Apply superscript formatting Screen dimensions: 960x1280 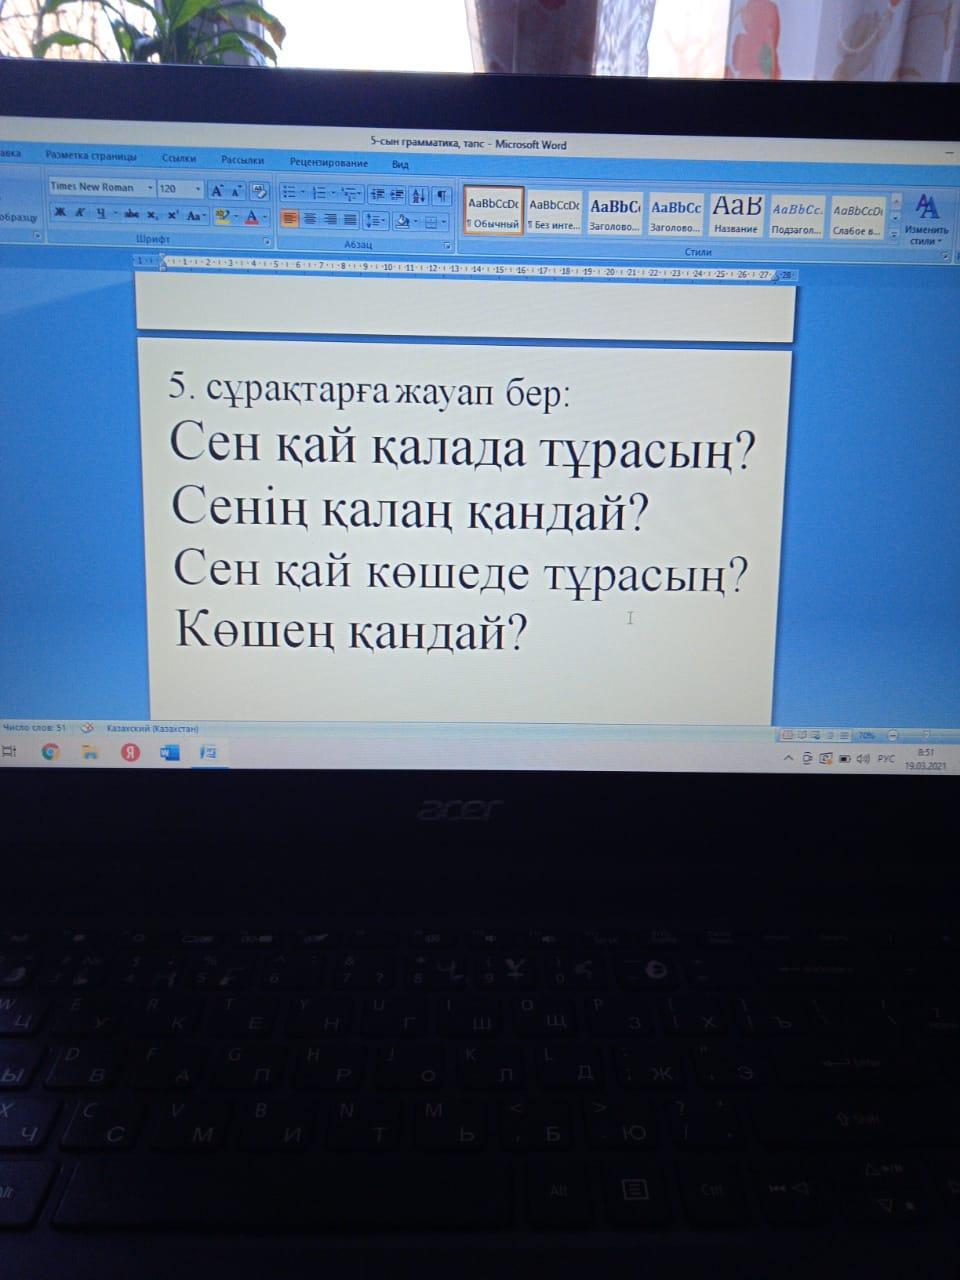(x=172, y=215)
